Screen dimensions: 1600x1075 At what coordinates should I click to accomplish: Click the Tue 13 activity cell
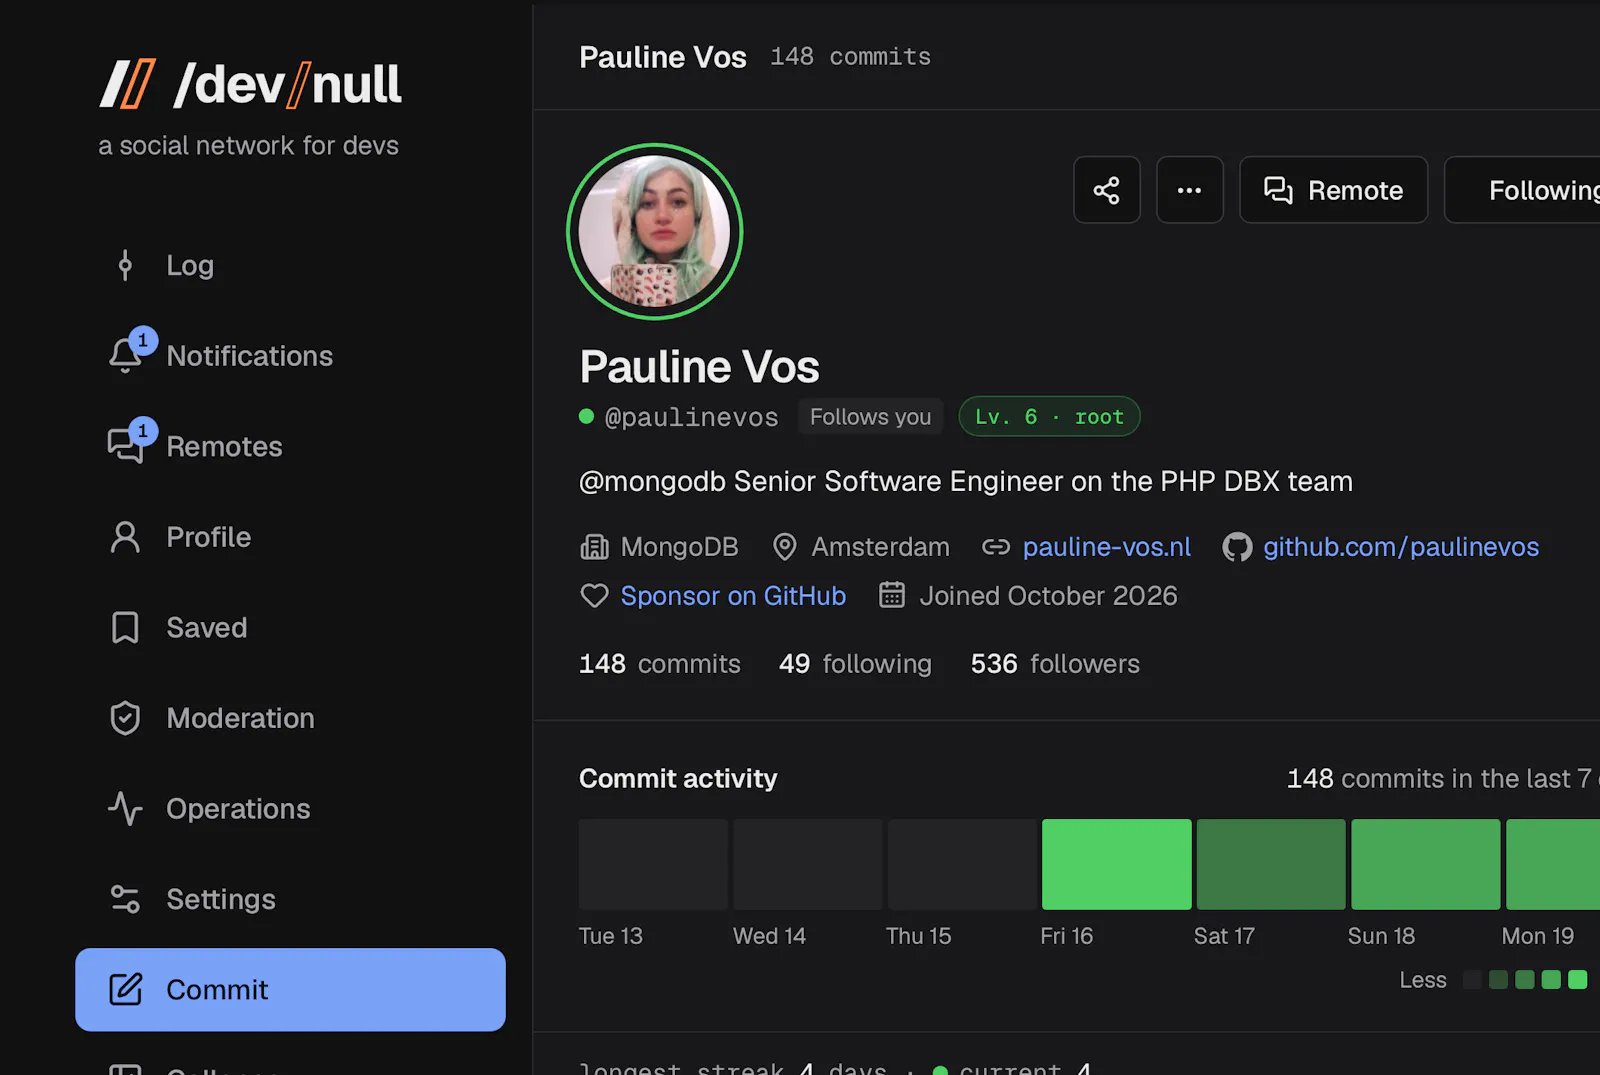coord(653,864)
